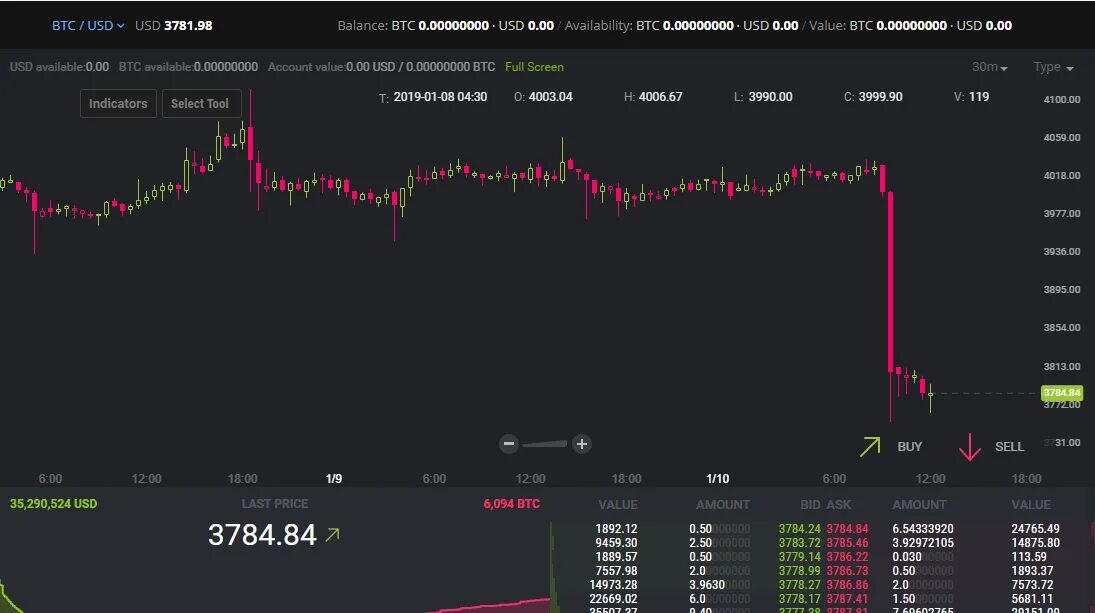The image size is (1095, 613).
Task: Click ask amount 6.54333920
Action: click(x=923, y=529)
